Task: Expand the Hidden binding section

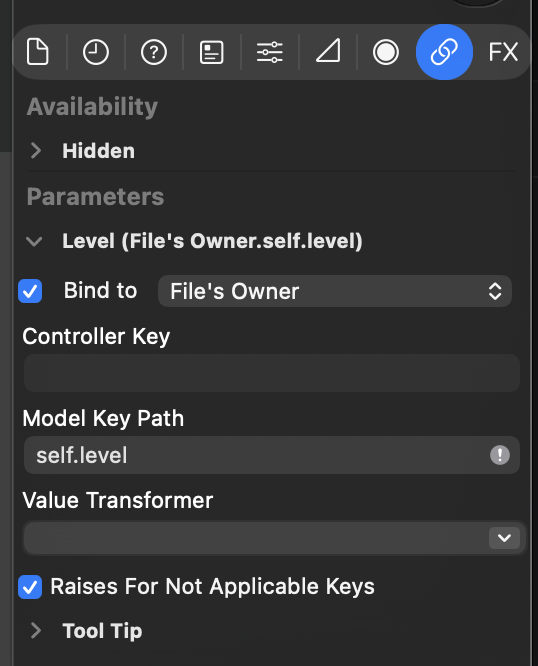Action: [36, 150]
